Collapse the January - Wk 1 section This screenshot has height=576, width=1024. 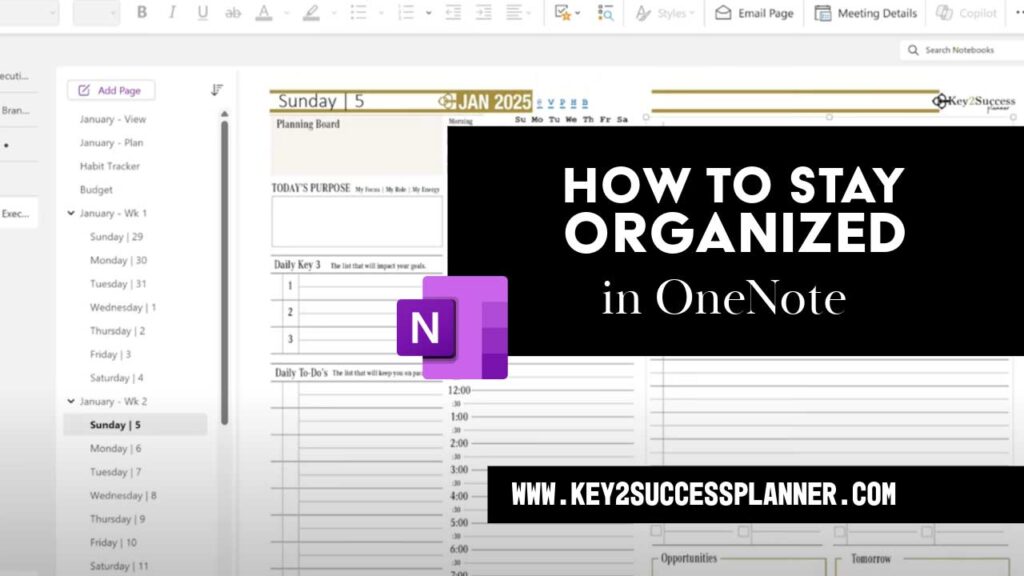70,213
